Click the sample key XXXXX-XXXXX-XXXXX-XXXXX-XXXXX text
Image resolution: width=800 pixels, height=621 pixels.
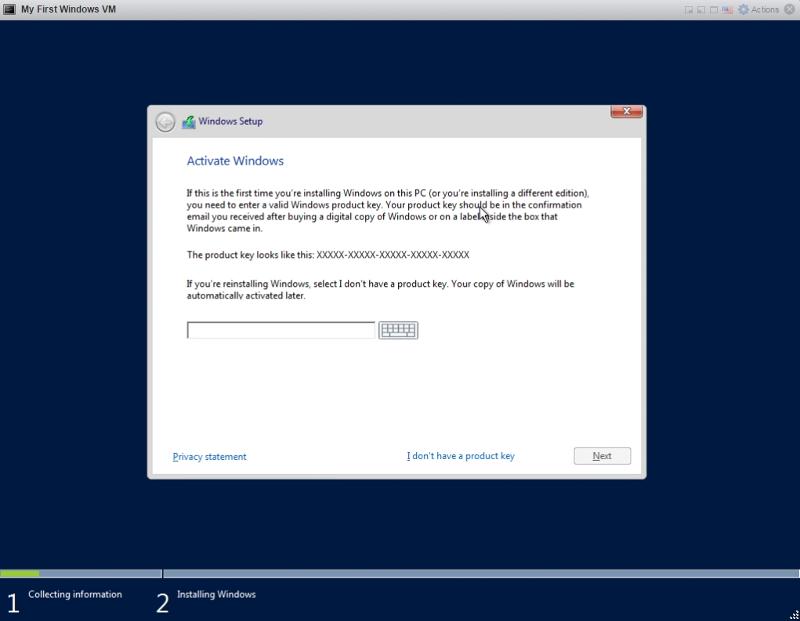point(393,255)
